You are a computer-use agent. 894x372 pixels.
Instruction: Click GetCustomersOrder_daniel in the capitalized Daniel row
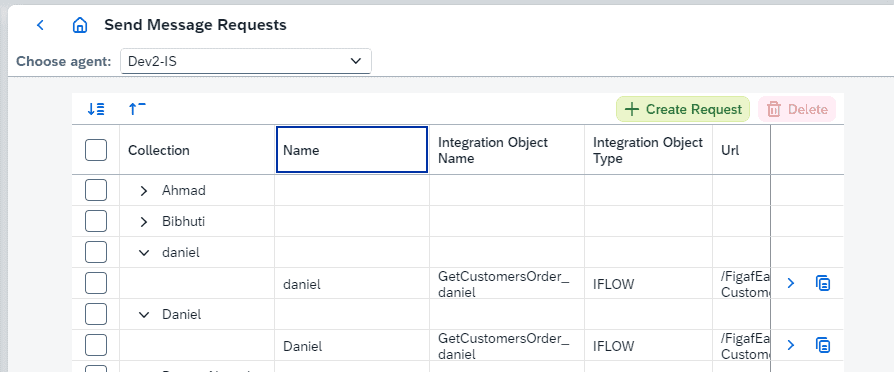pos(503,346)
